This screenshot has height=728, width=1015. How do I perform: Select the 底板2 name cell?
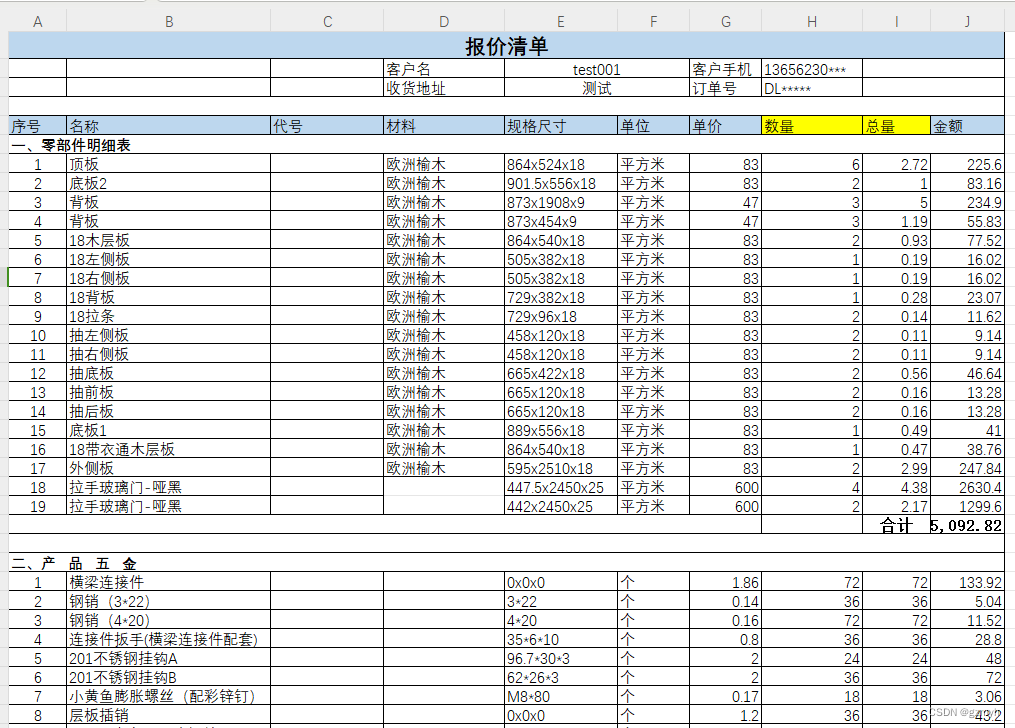tap(168, 182)
